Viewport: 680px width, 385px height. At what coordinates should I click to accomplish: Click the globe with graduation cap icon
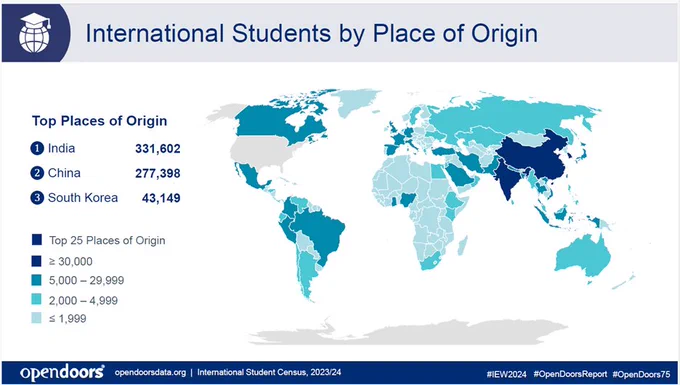tap(35, 33)
